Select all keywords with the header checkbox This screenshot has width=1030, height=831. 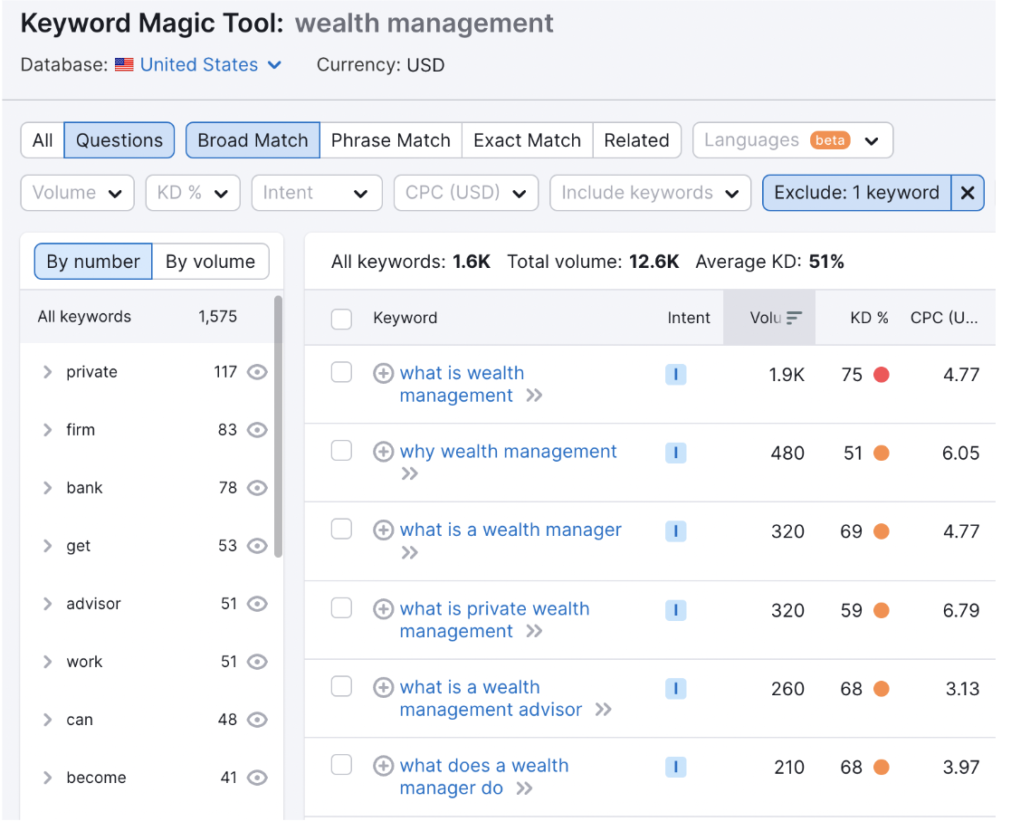[341, 317]
